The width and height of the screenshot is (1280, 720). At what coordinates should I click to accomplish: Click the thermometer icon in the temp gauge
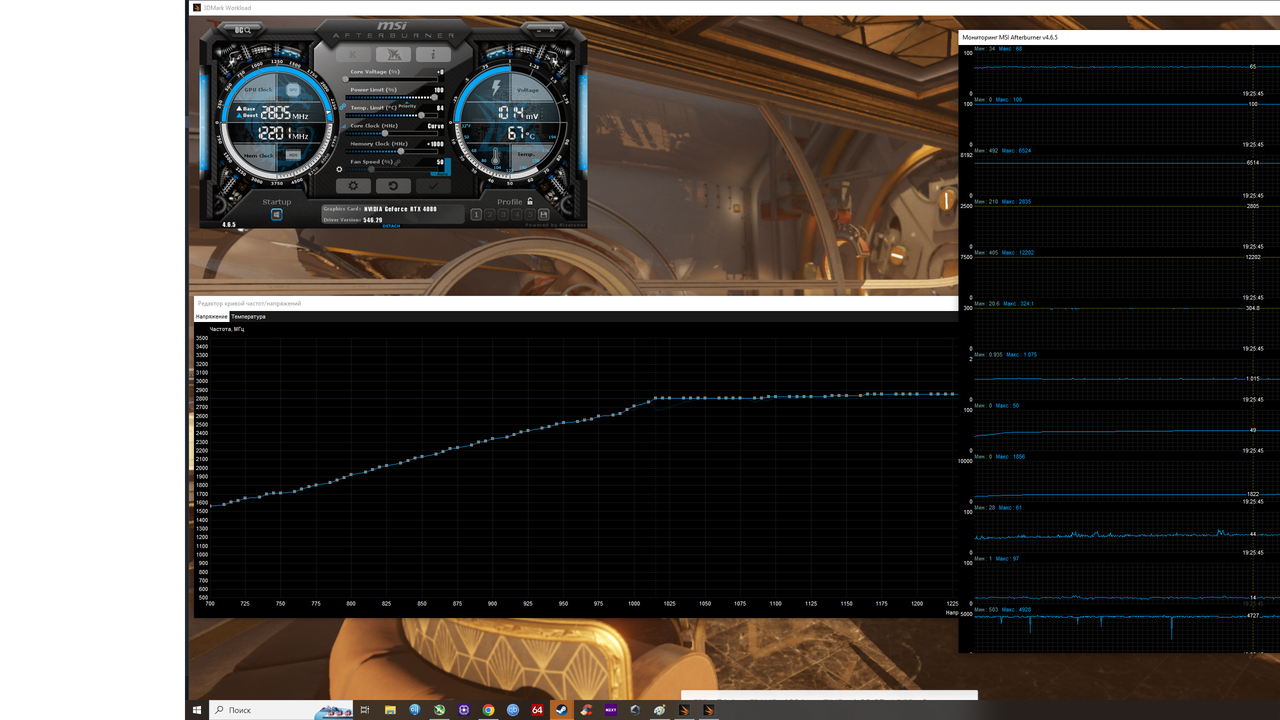495,156
